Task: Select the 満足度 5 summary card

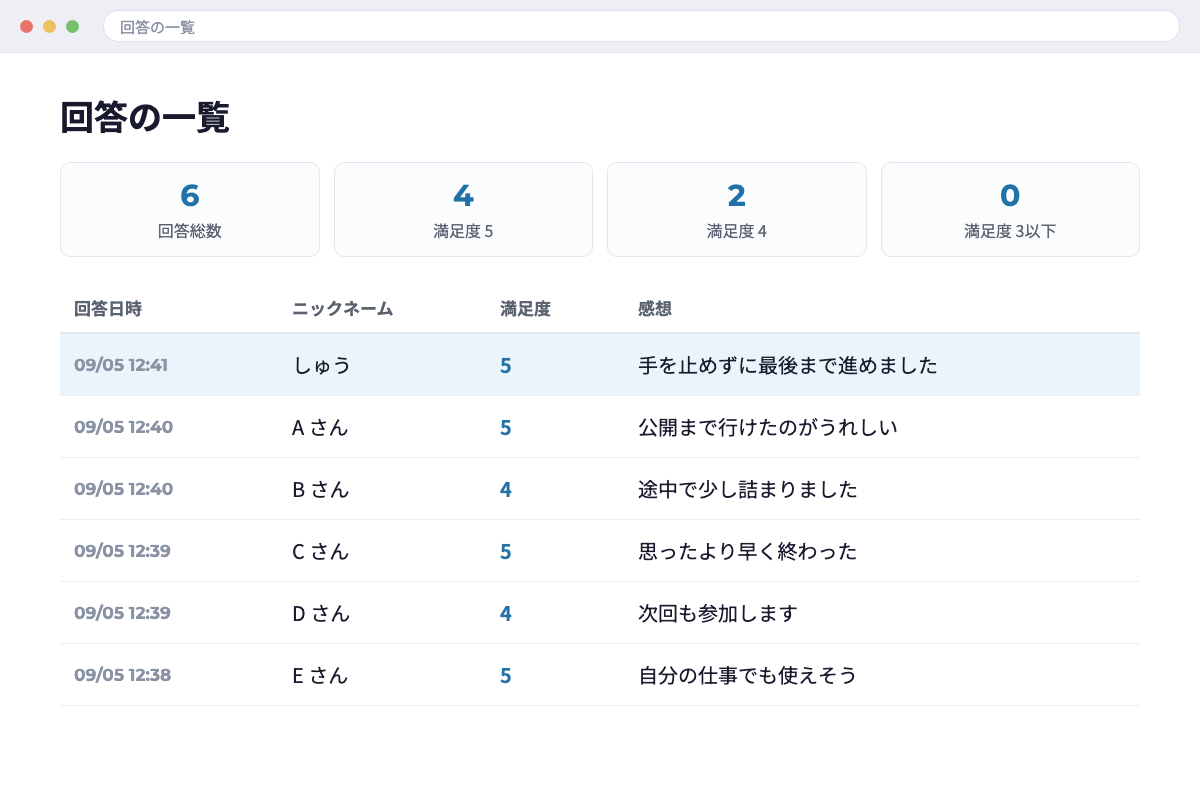Action: point(463,210)
